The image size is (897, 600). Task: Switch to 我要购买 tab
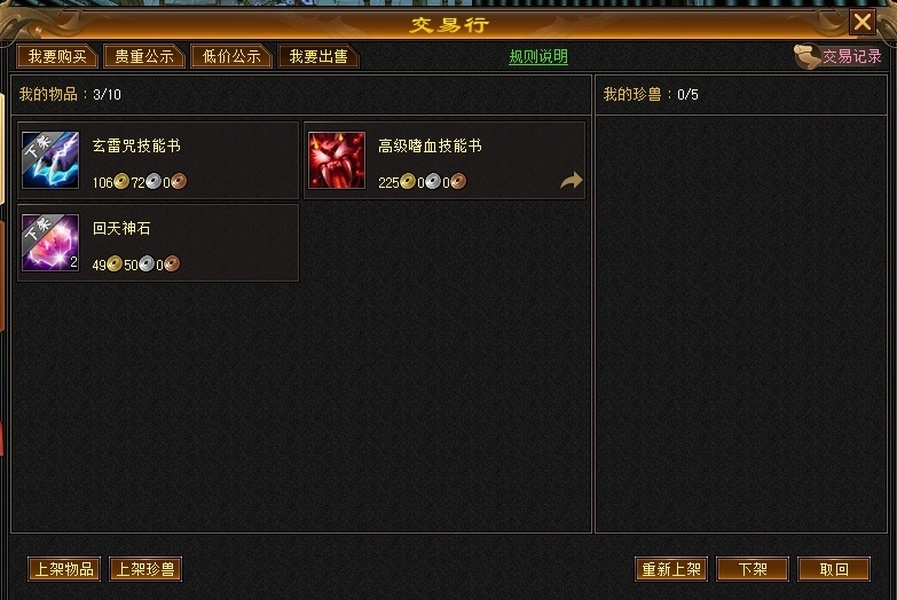[x=57, y=57]
